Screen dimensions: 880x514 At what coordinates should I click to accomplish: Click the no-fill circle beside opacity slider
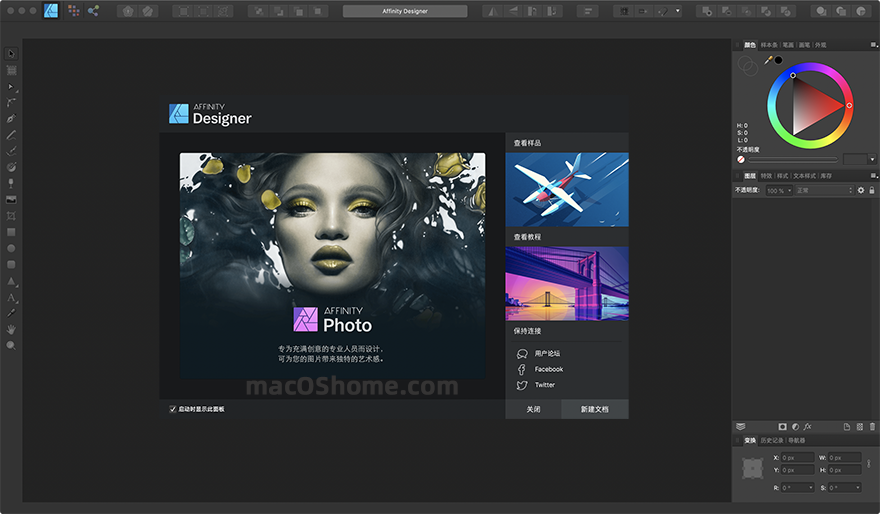[x=741, y=159]
